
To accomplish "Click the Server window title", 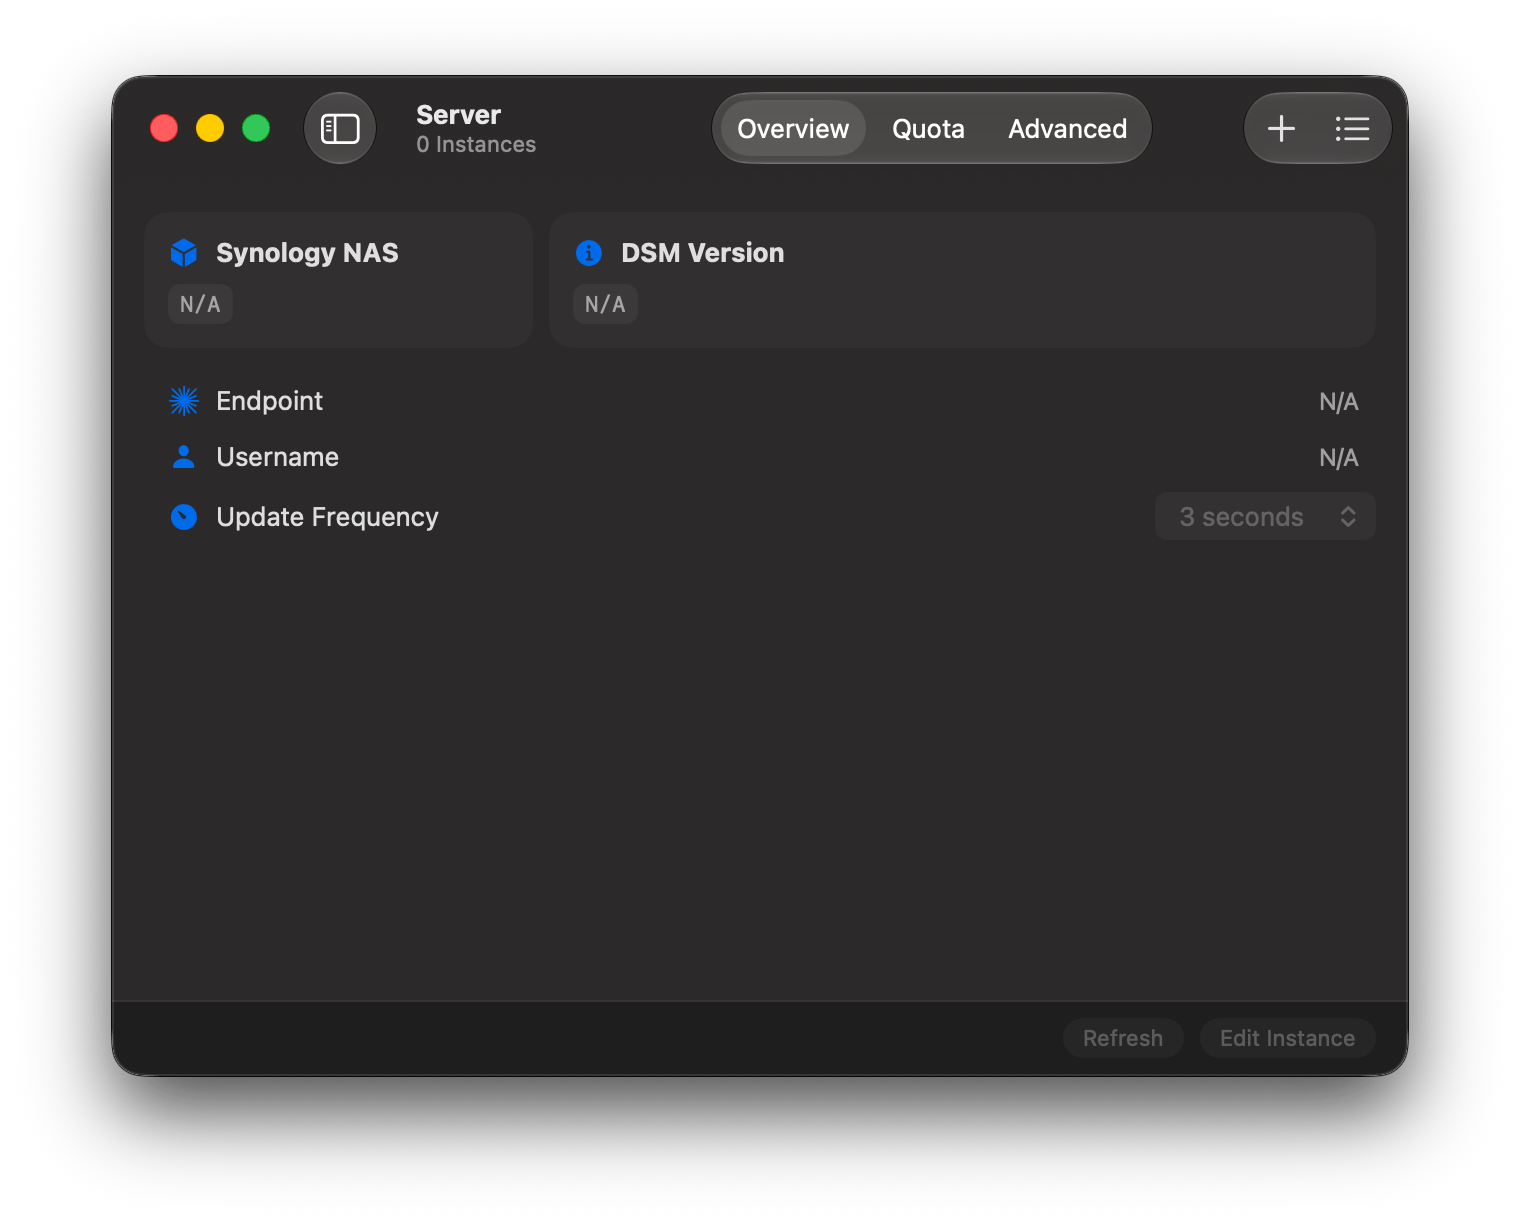I will pos(458,115).
